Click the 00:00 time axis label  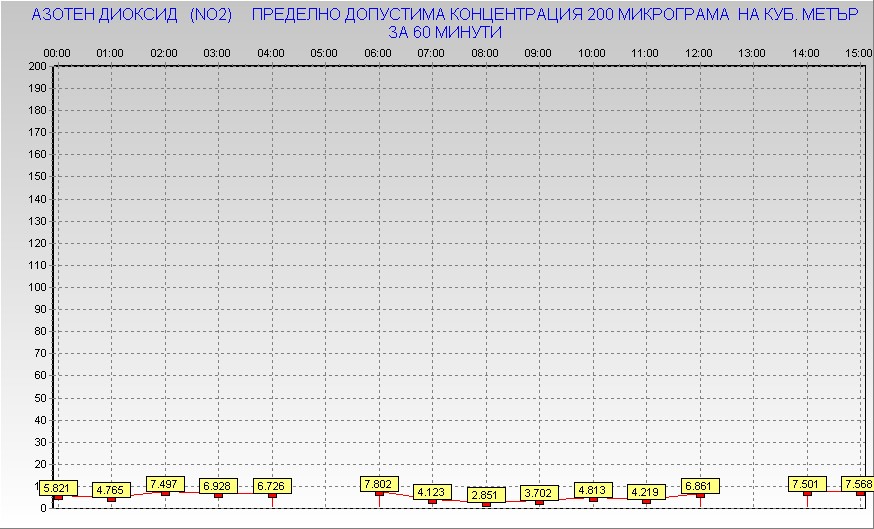coord(57,54)
